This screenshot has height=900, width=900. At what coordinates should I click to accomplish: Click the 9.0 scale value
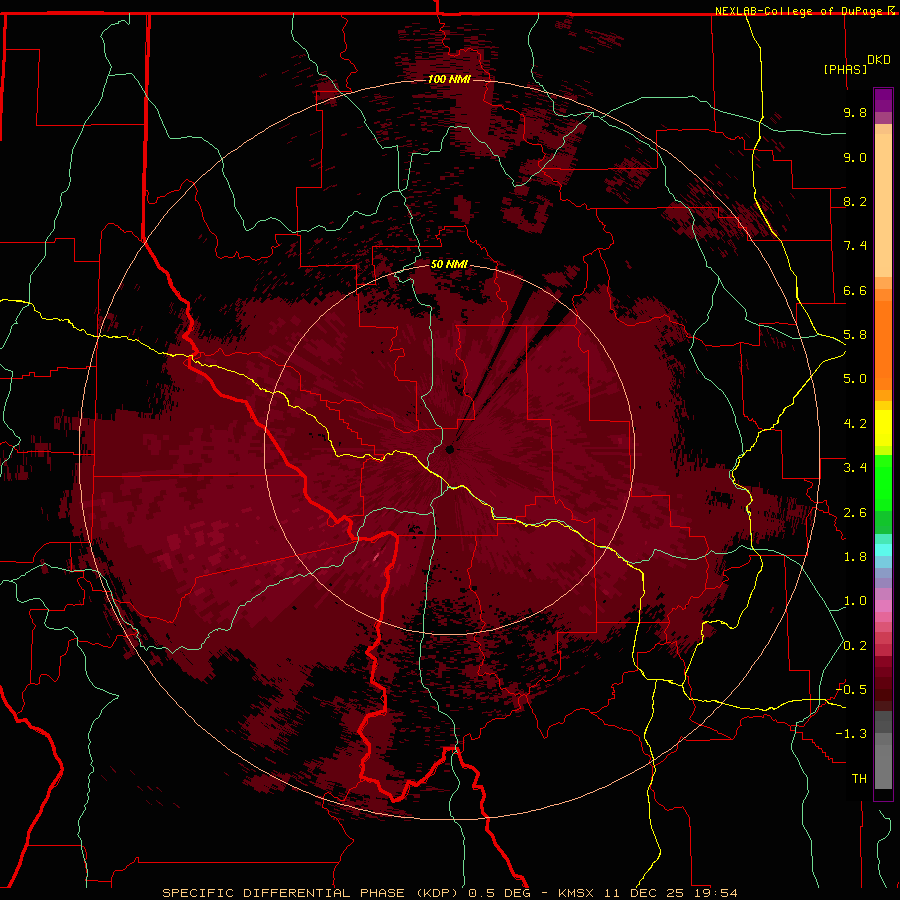coord(855,157)
